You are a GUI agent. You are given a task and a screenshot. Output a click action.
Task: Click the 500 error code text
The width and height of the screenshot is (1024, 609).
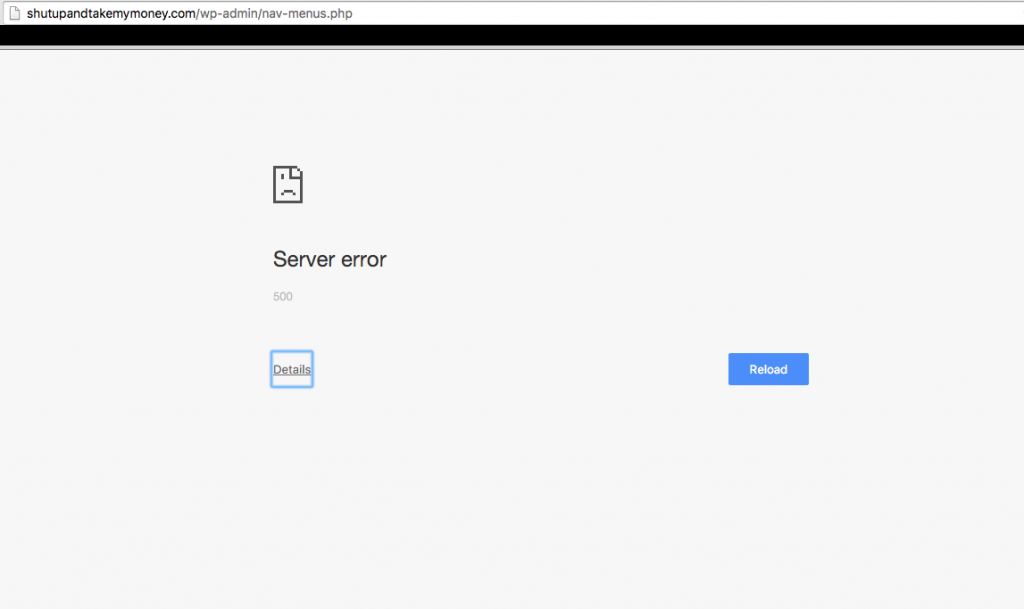(x=283, y=297)
